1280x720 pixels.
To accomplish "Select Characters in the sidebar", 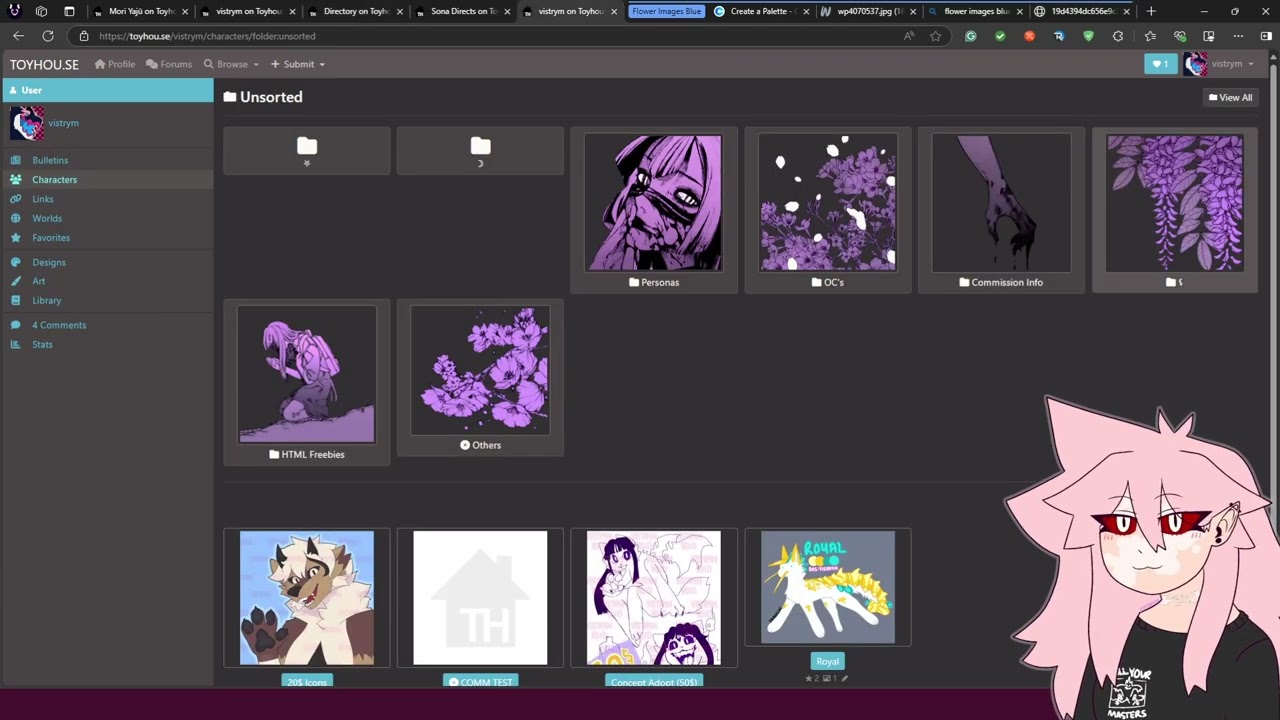I will point(54,180).
